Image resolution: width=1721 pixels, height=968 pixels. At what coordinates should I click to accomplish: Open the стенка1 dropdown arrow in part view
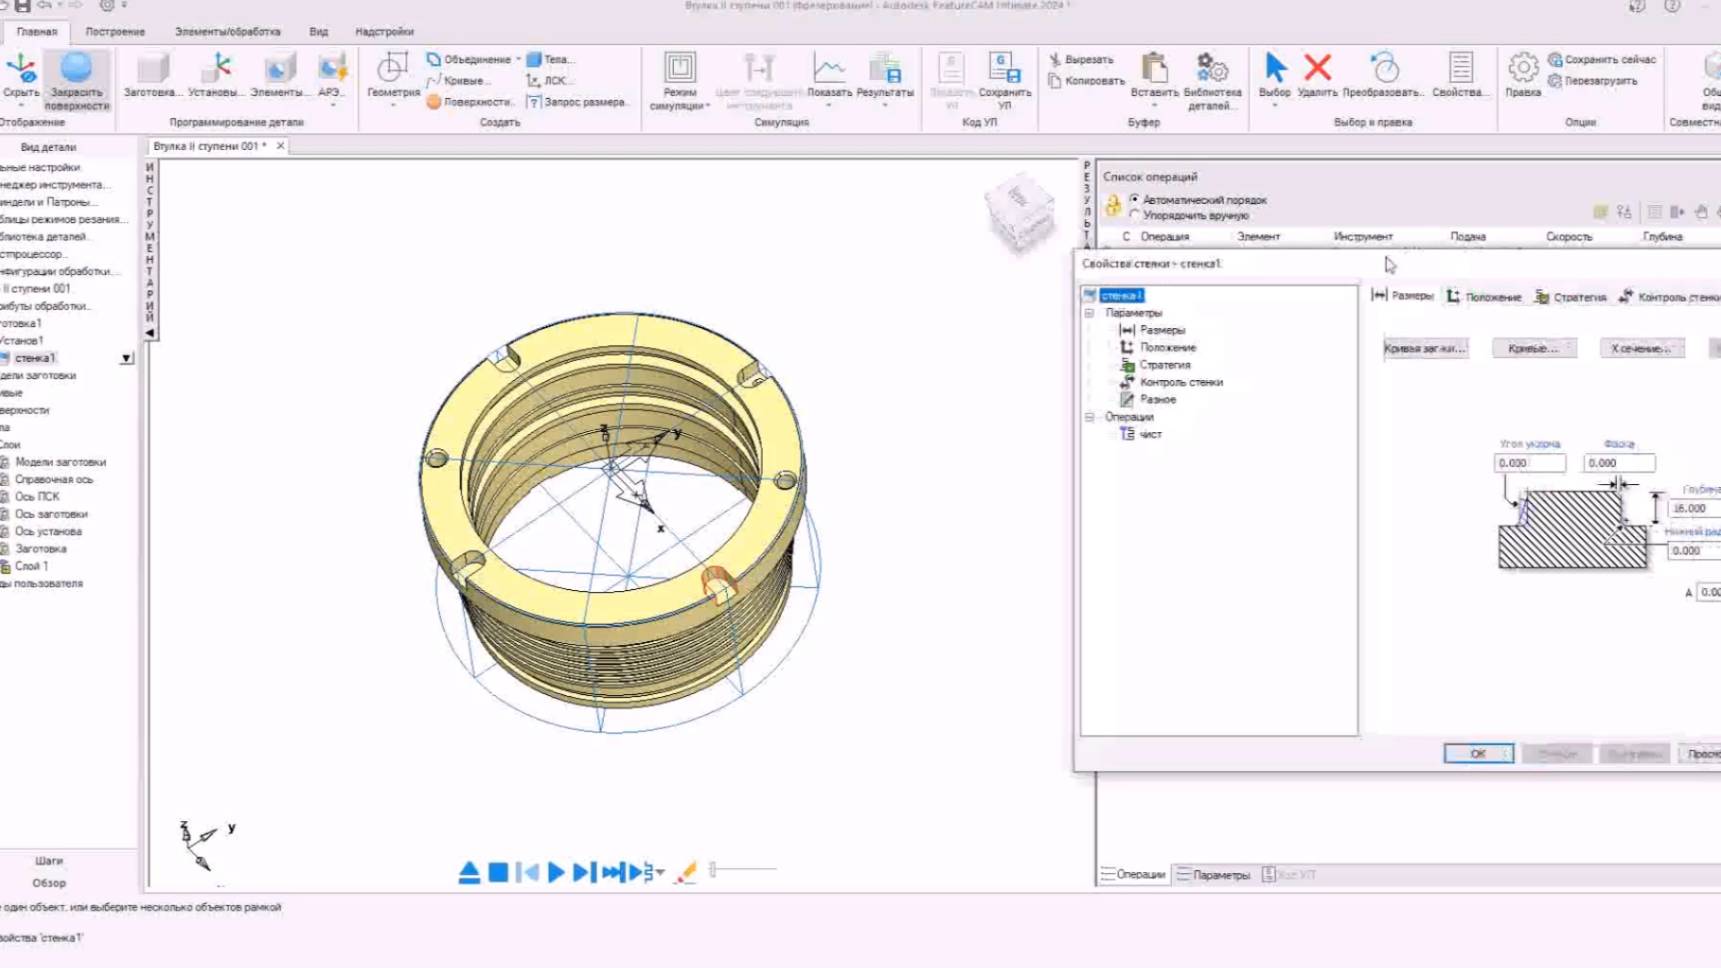point(126,358)
